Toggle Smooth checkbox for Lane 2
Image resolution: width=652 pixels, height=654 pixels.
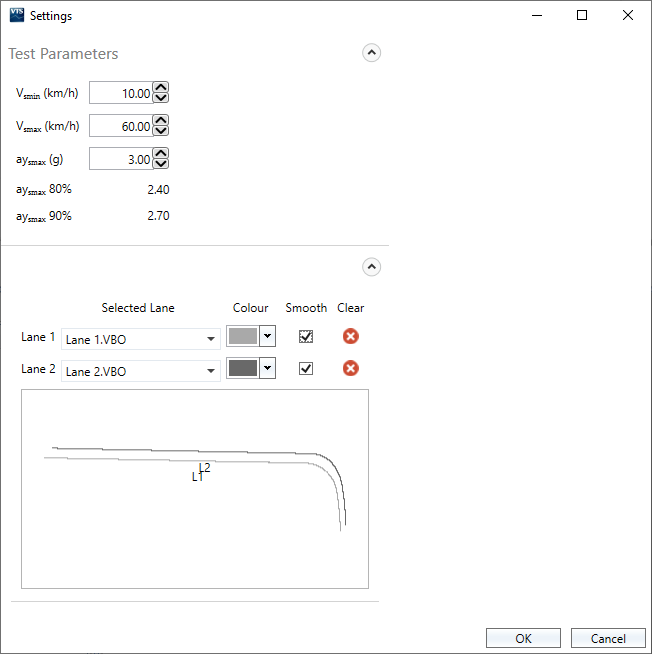[x=306, y=369]
